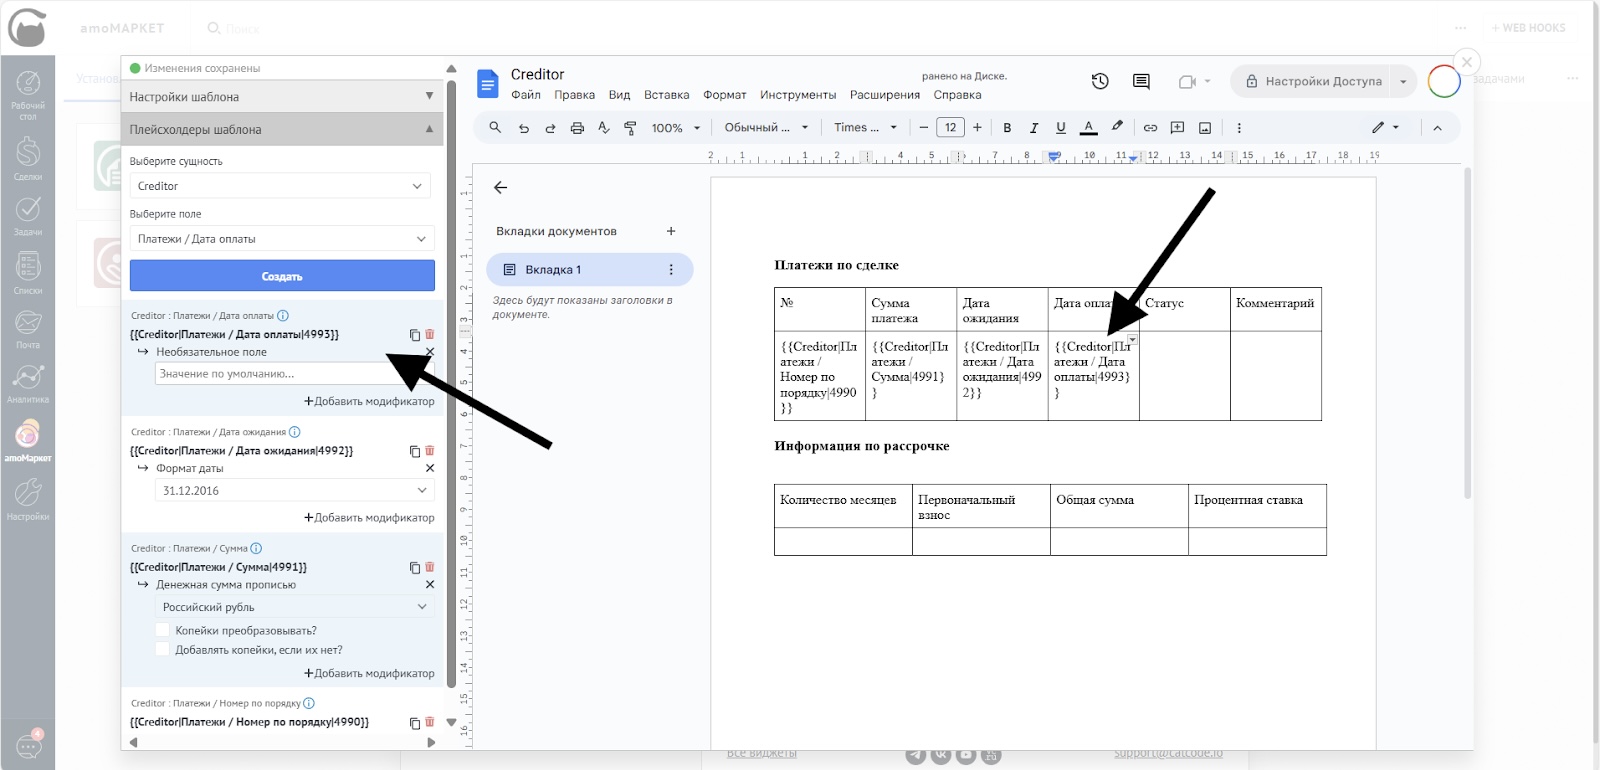Open the Вставка menu
The image size is (1600, 770).
(x=666, y=95)
